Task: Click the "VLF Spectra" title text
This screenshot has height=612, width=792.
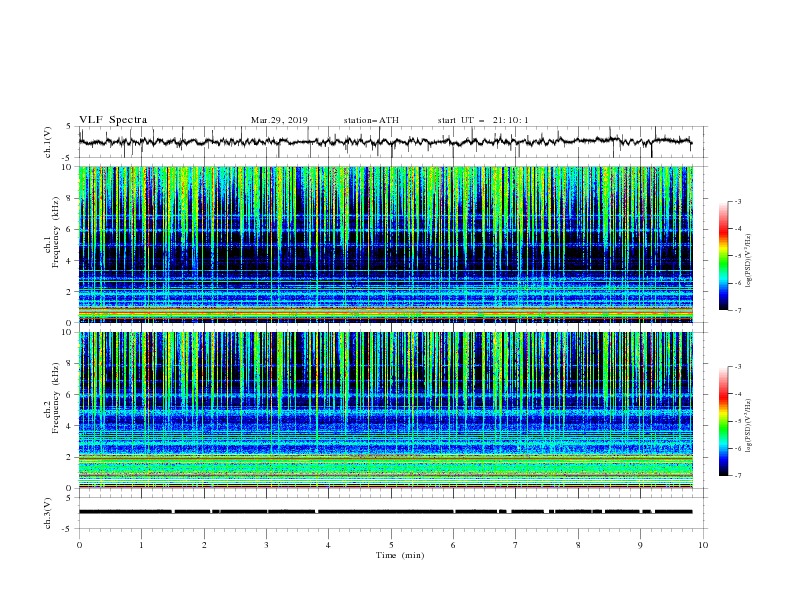Action: [x=113, y=120]
